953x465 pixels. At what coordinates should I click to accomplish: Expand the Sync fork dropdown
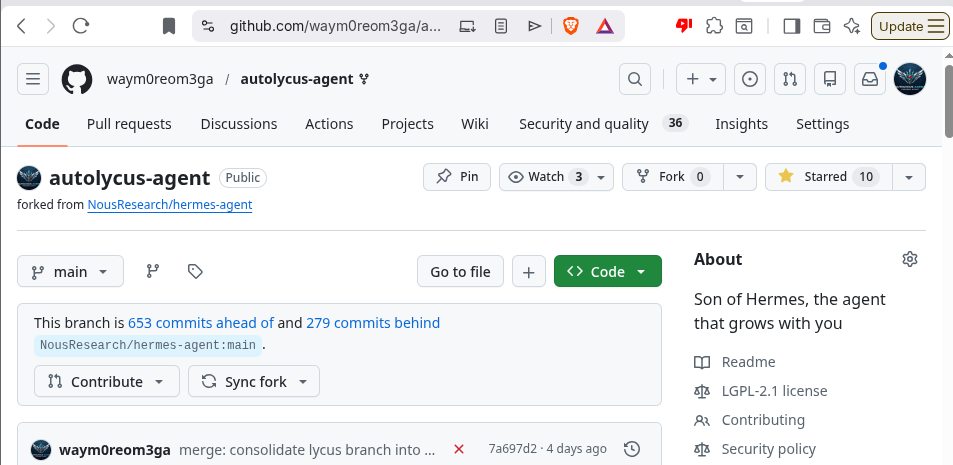point(254,382)
